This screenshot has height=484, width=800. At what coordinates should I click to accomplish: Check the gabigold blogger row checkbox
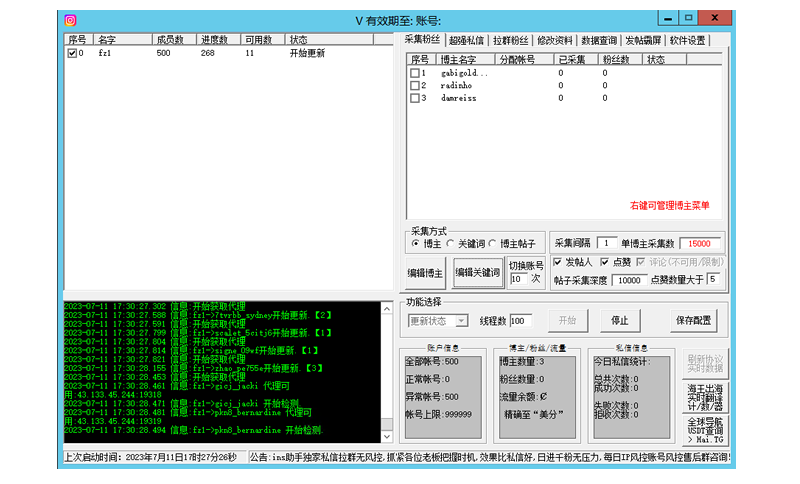[x=414, y=73]
